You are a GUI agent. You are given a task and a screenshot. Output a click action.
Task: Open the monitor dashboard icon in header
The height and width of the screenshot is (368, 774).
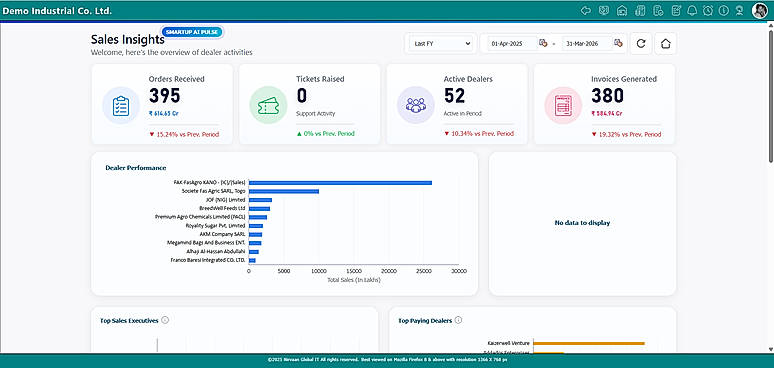[604, 10]
